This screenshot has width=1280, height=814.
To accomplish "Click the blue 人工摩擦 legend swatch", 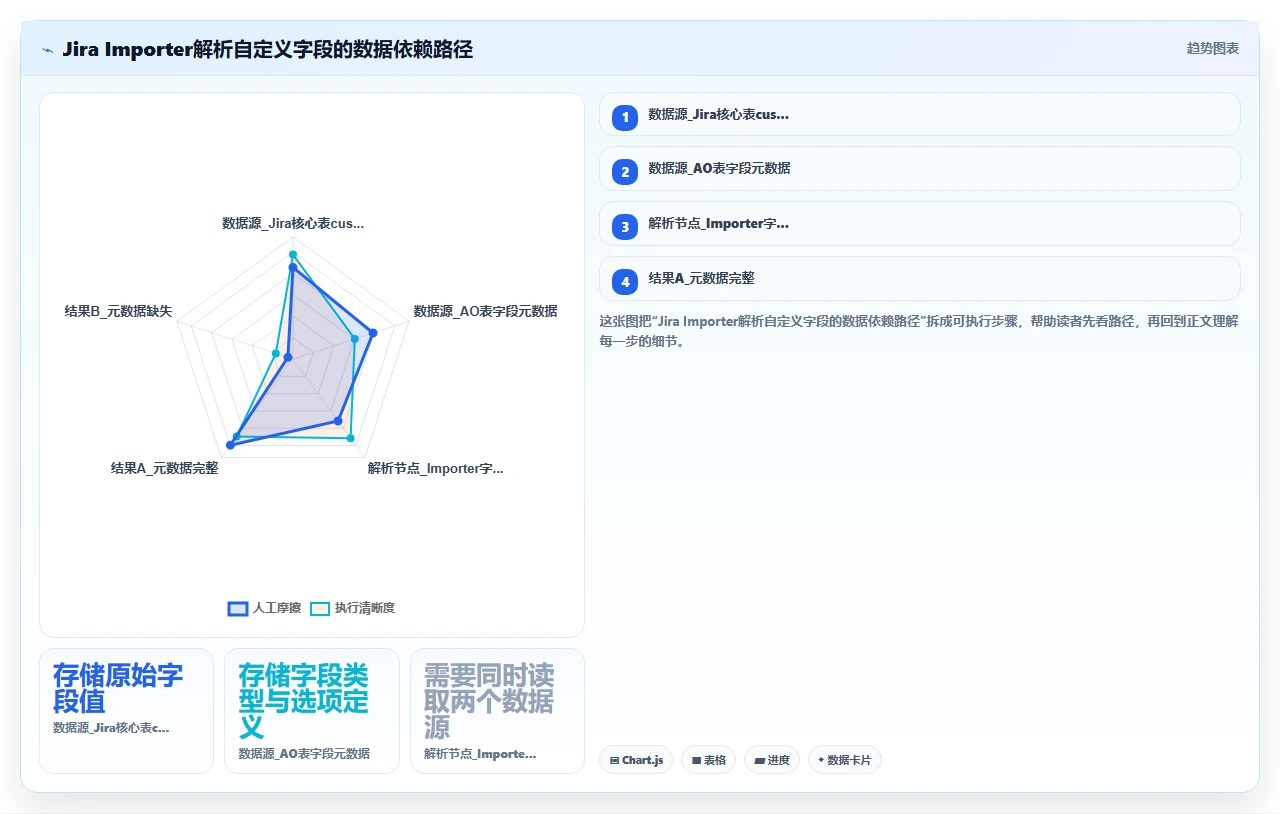I will click(x=238, y=608).
